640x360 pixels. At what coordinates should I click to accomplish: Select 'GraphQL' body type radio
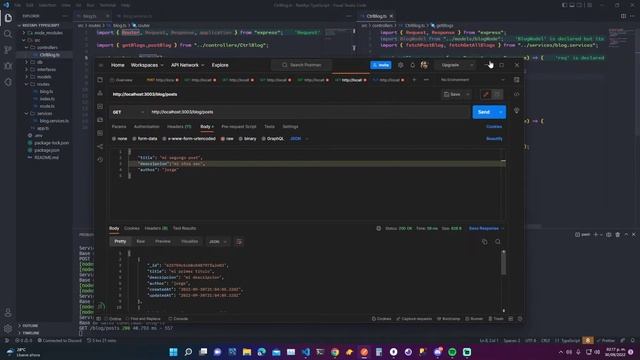pyautogui.click(x=263, y=139)
